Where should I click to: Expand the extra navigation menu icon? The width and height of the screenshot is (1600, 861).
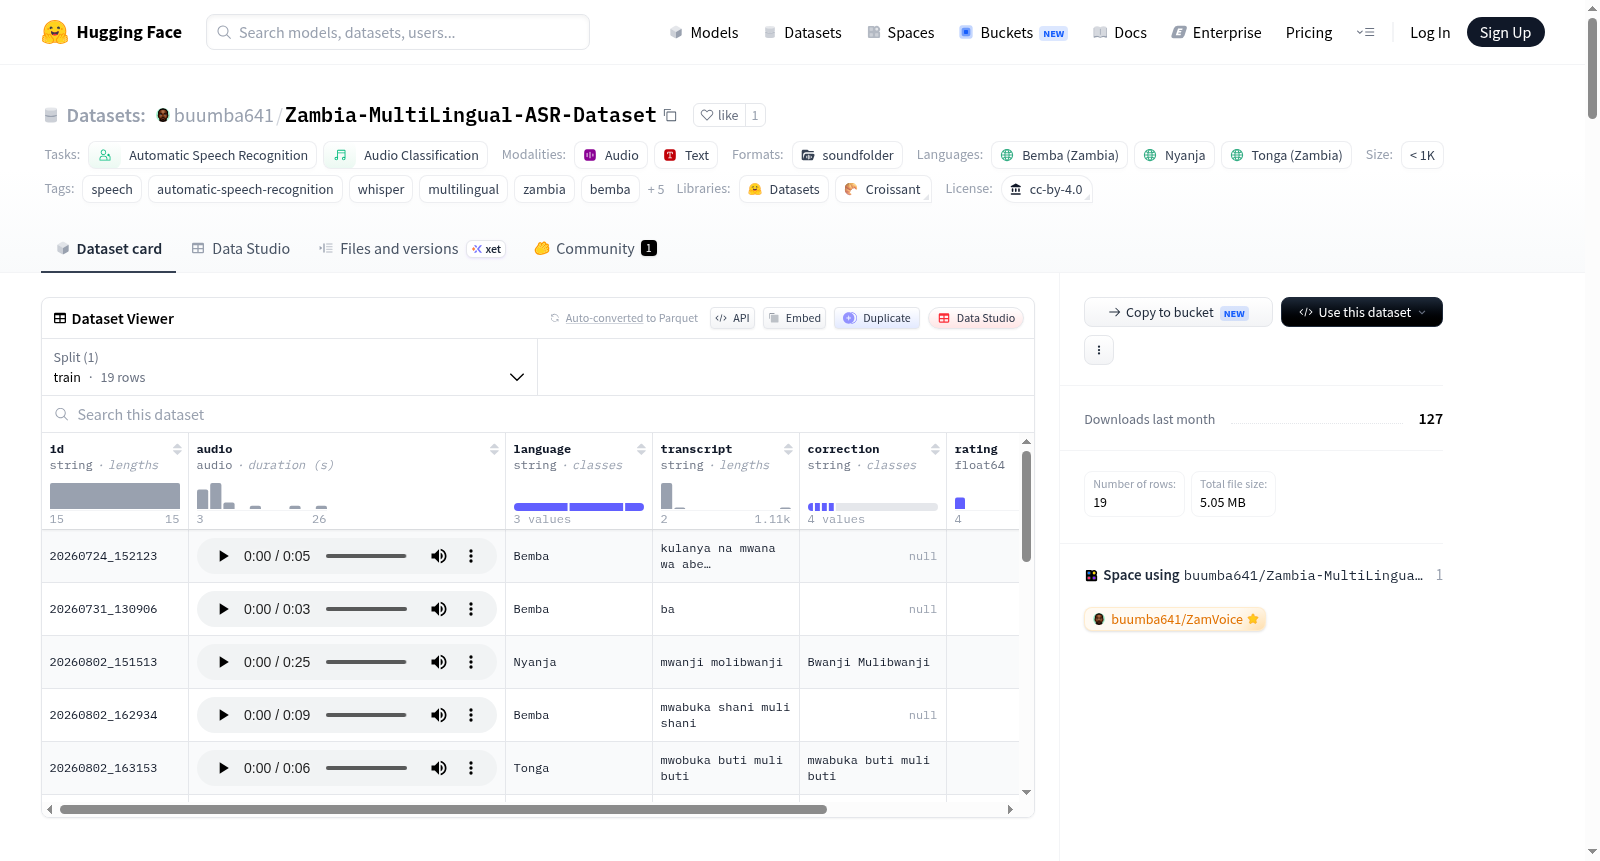1365,32
